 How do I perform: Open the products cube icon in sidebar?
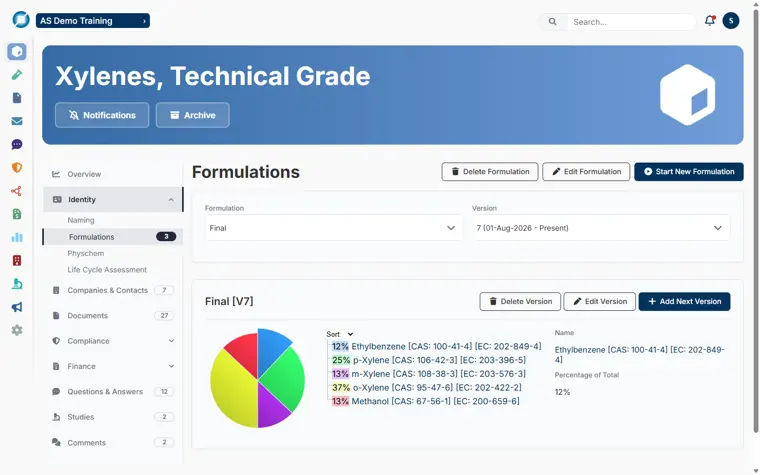click(x=17, y=51)
